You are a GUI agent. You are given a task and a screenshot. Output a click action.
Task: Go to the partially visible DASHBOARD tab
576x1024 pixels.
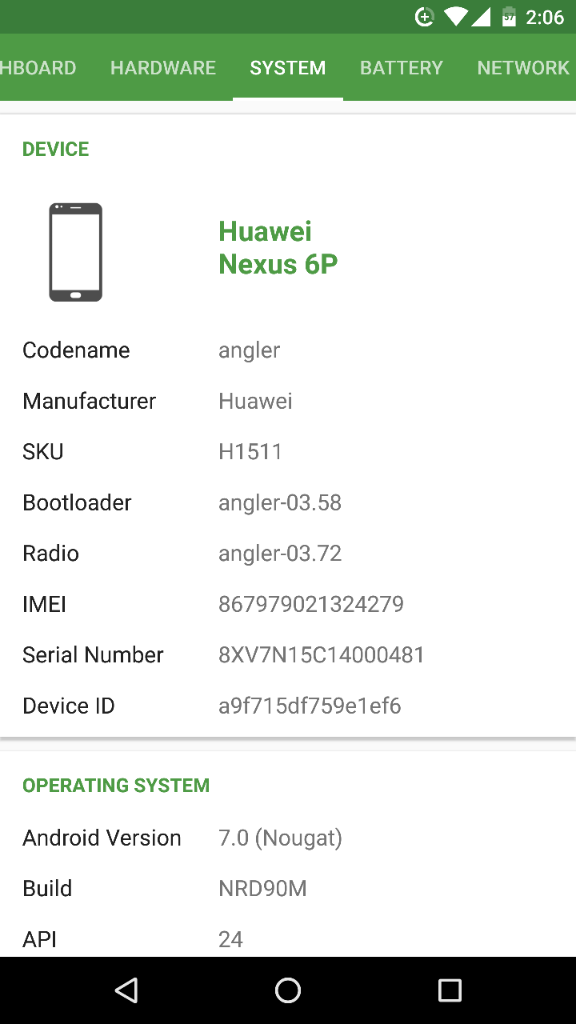coord(38,68)
